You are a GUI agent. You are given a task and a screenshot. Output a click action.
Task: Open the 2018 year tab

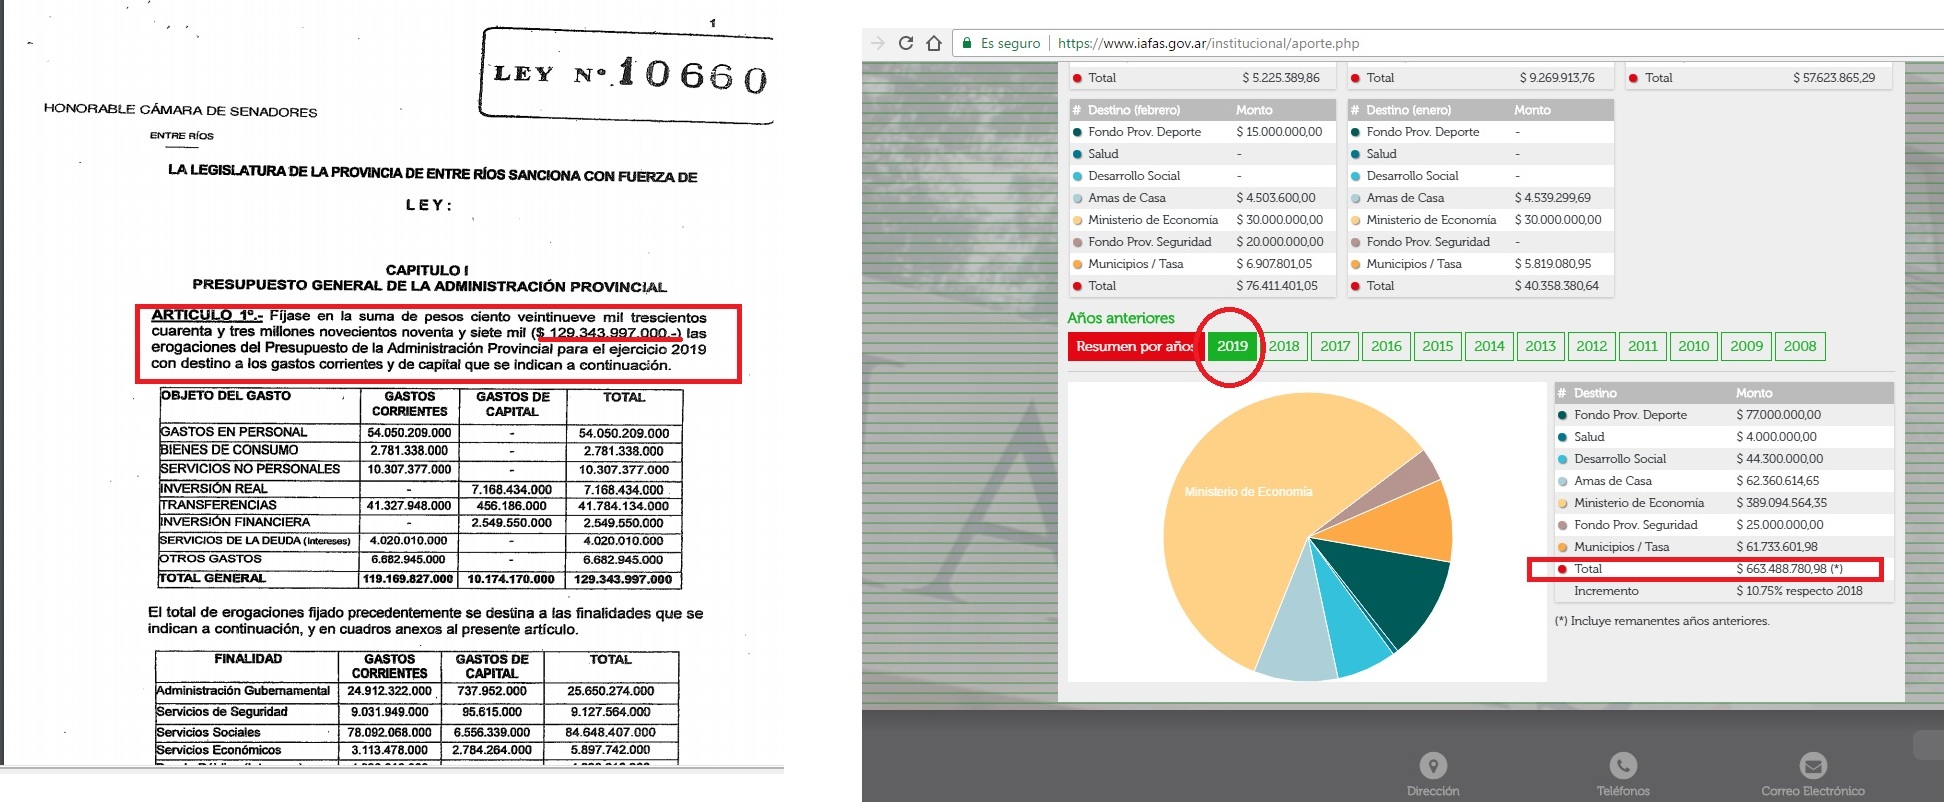point(1284,346)
